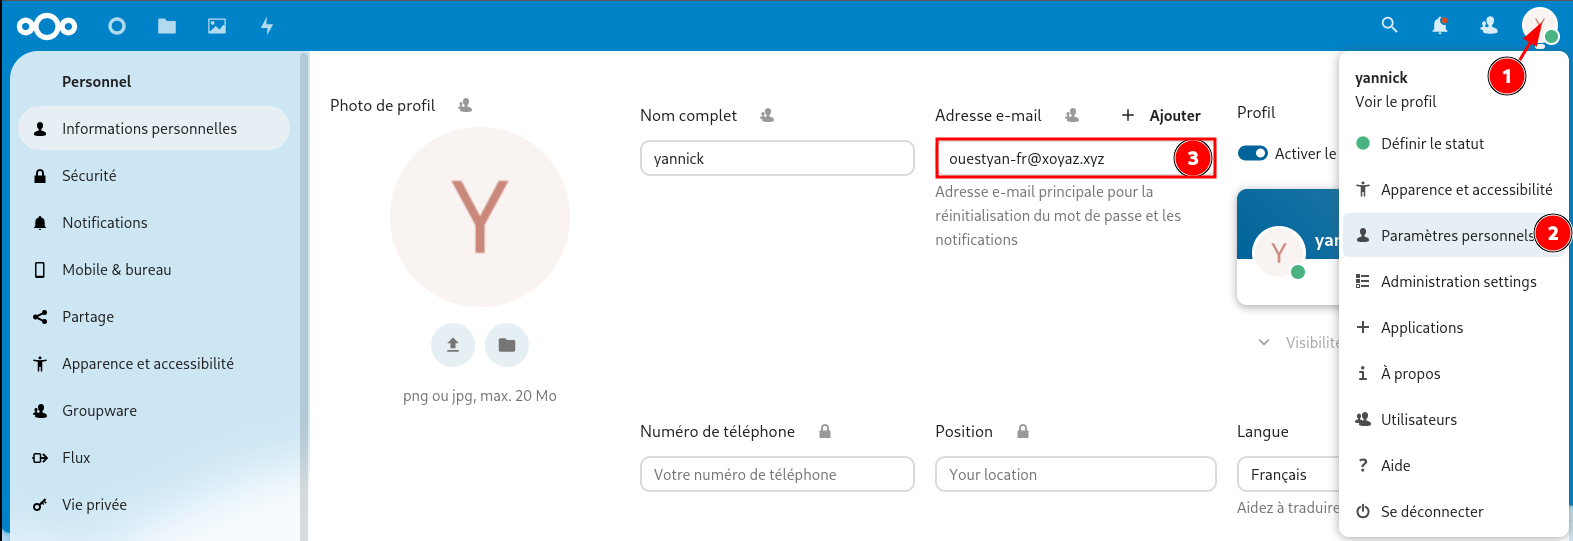Open the Photos app icon
Screen dimensions: 1573x541
point(217,26)
